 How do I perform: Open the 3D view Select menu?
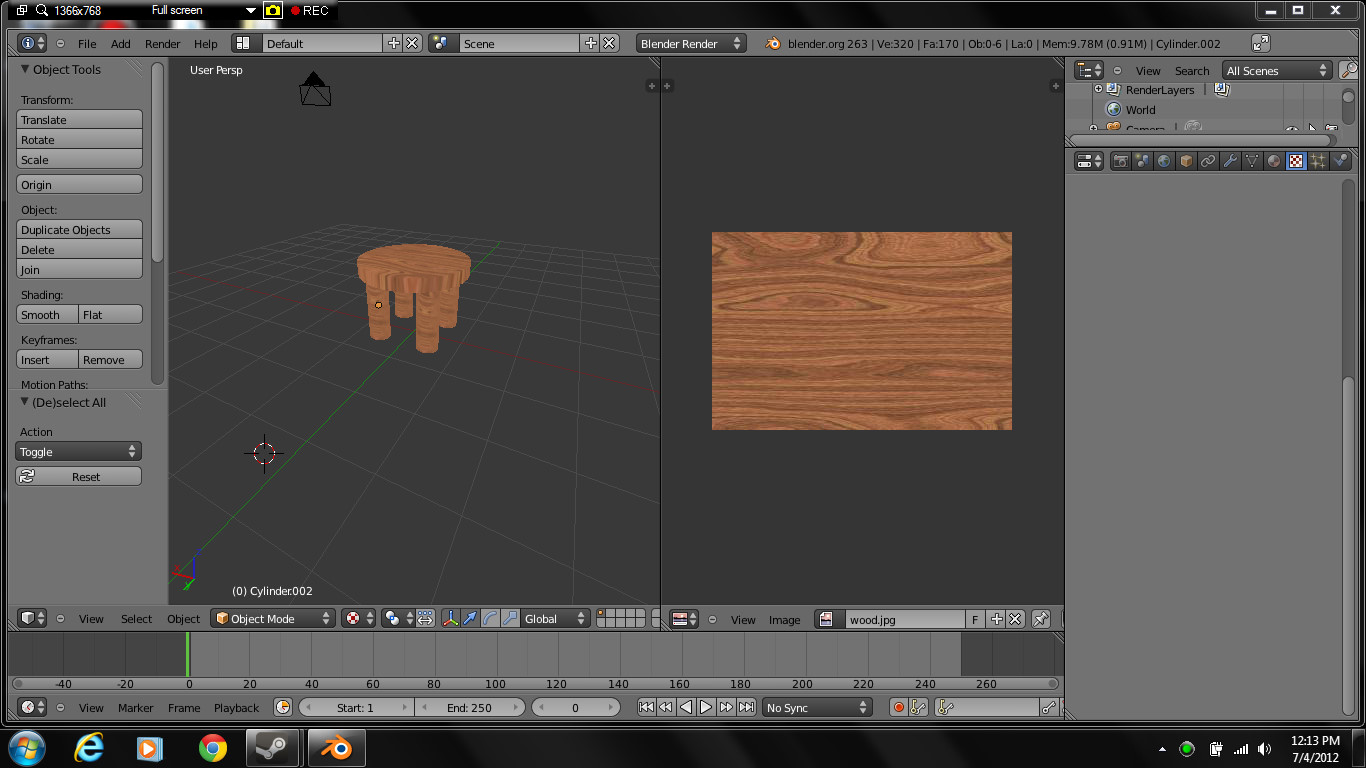(137, 619)
